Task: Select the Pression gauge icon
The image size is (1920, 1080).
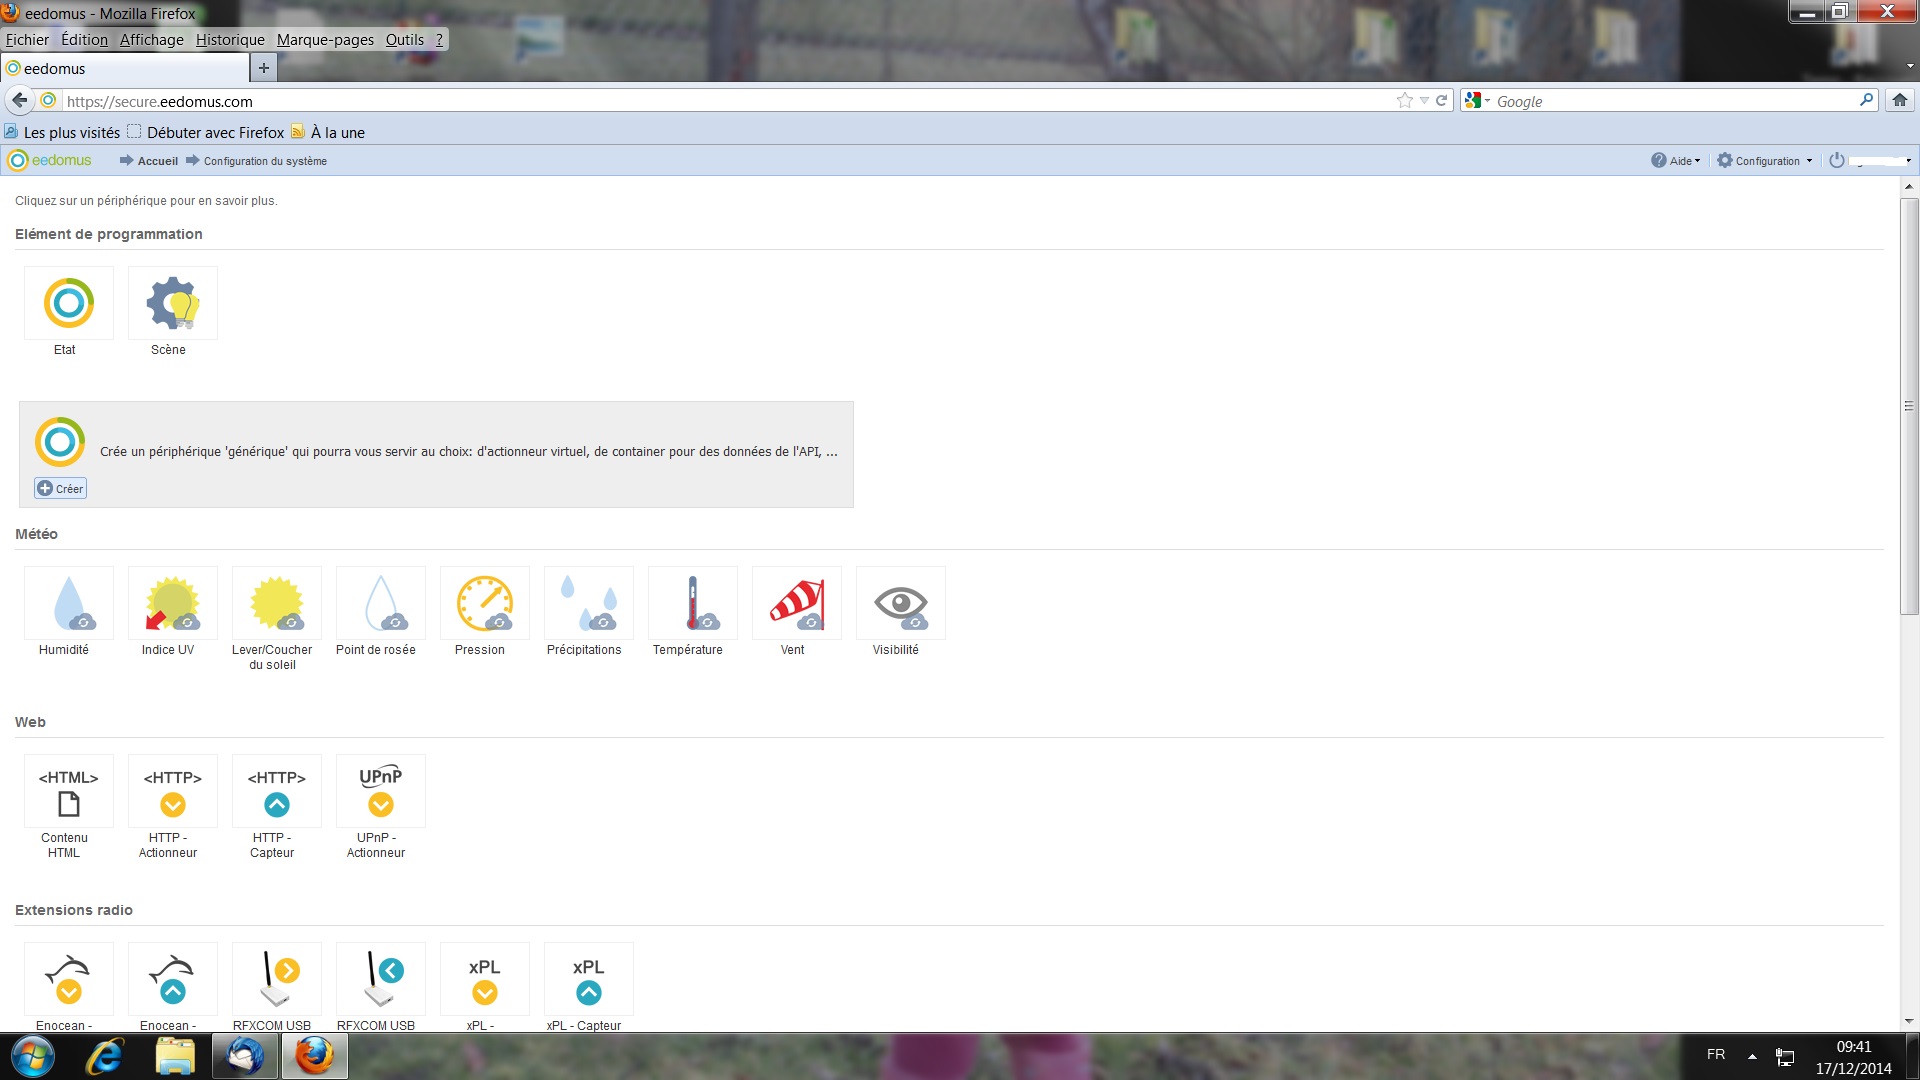Action: click(485, 603)
